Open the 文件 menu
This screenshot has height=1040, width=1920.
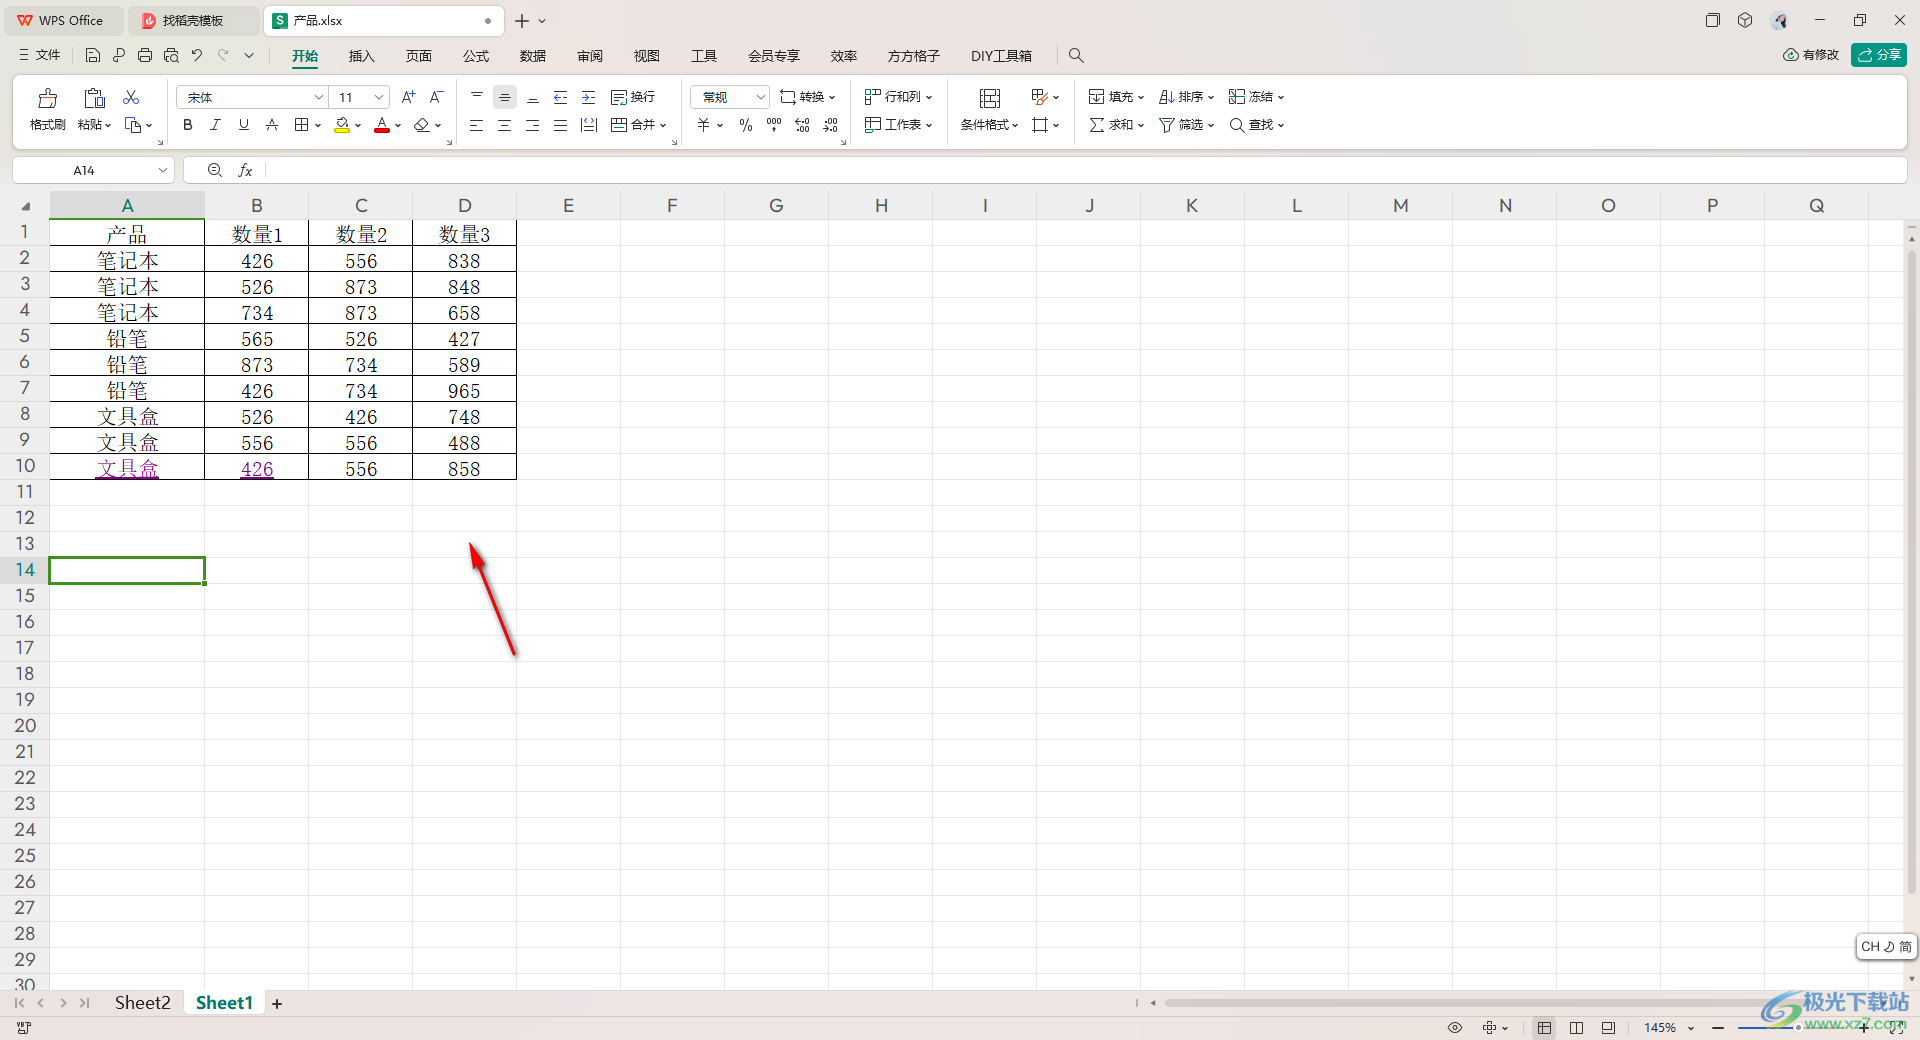tap(40, 55)
